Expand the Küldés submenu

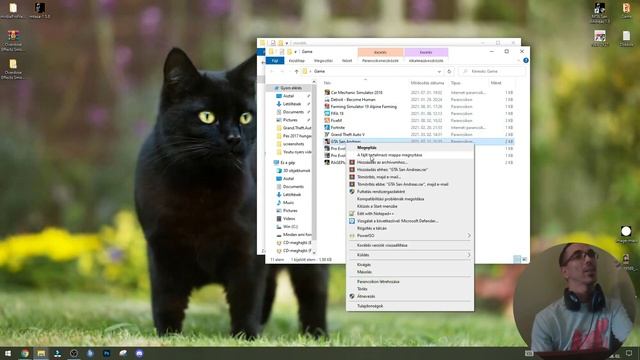[x=469, y=255]
